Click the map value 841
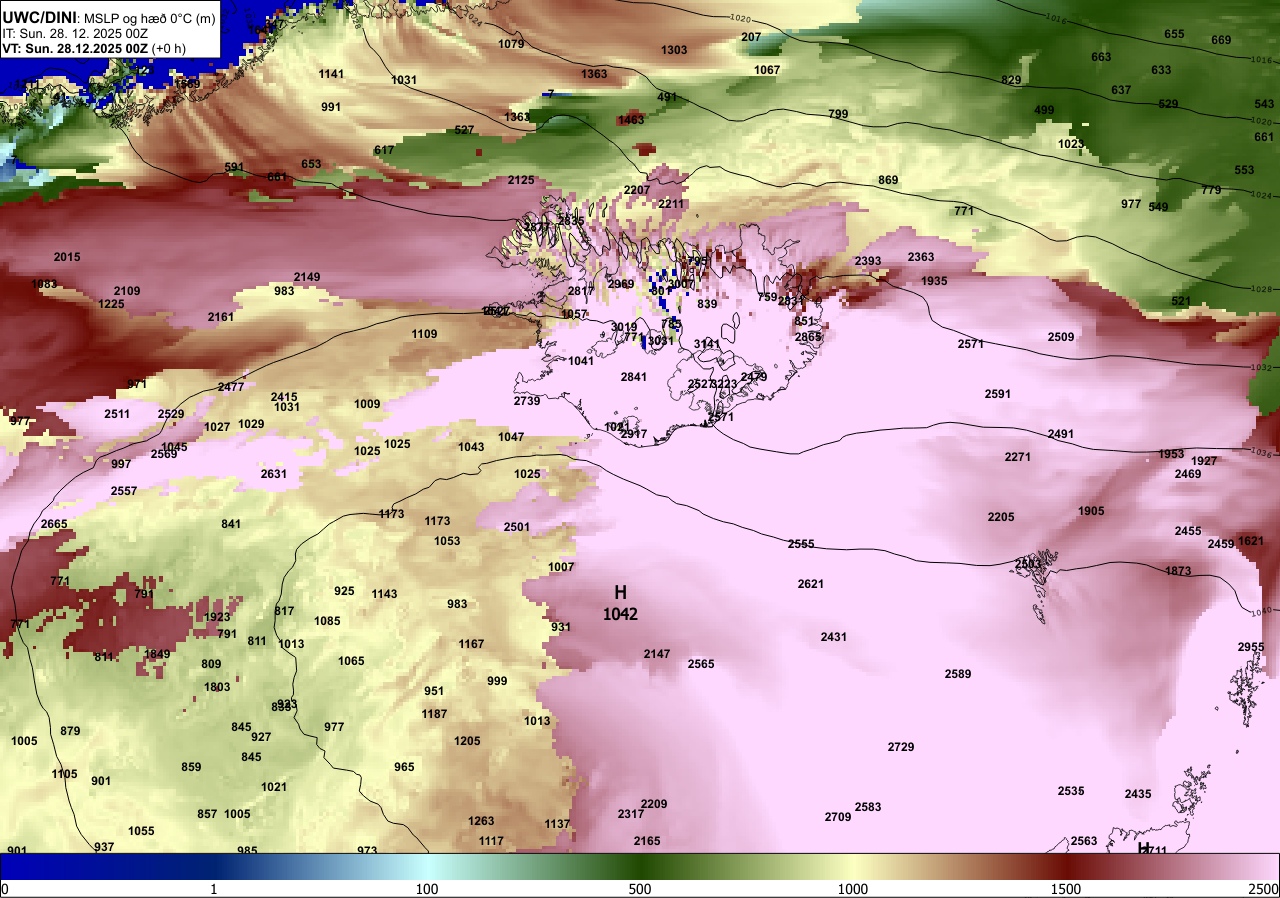This screenshot has width=1280, height=898. point(231,524)
